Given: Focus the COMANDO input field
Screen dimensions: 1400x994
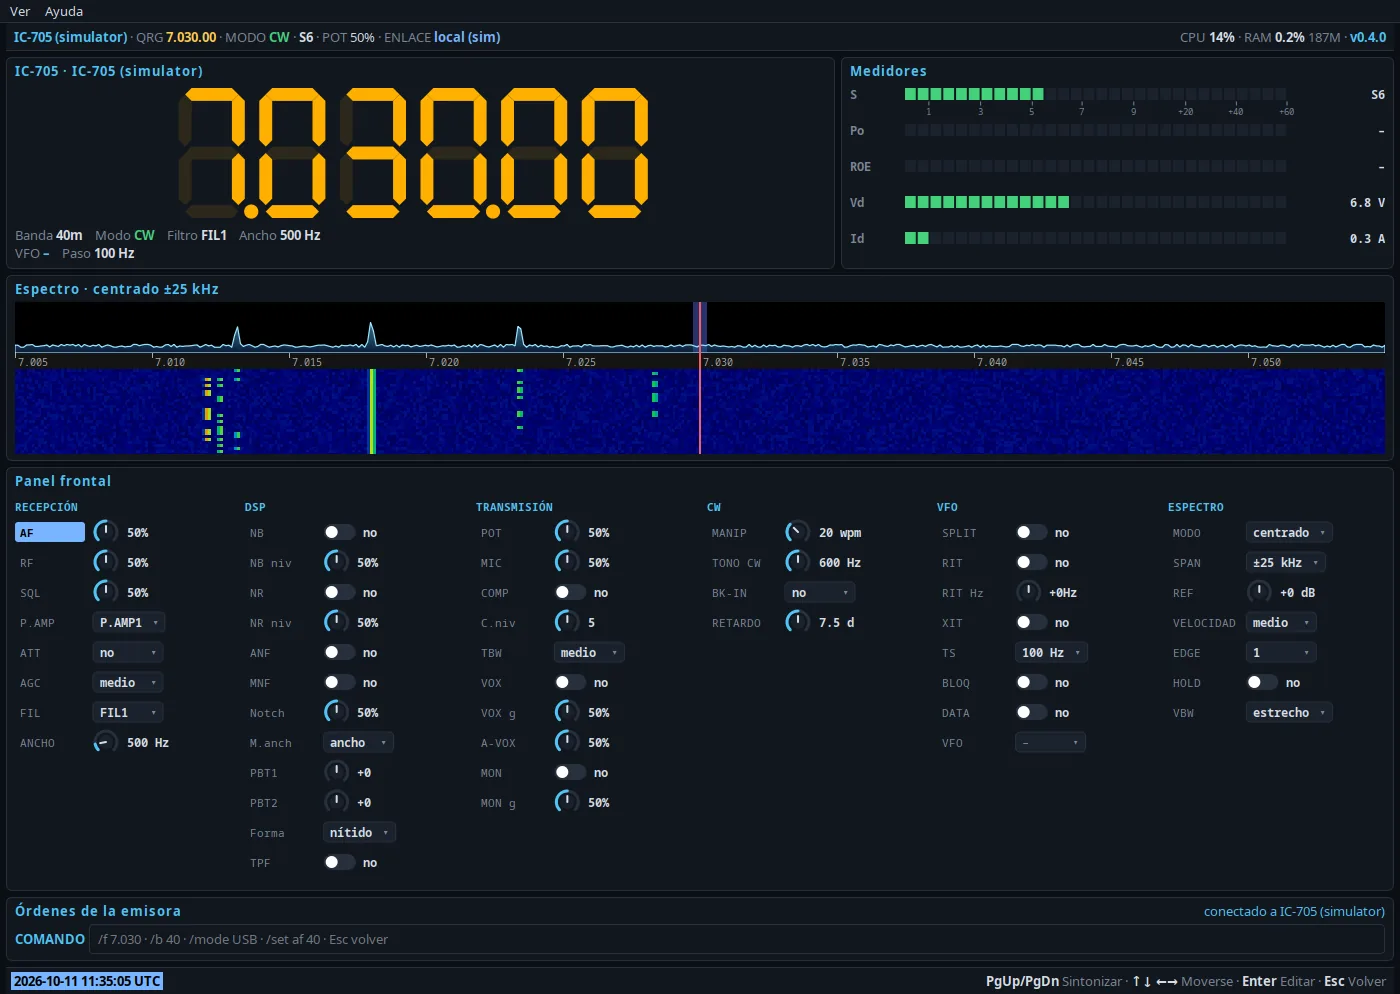Looking at the screenshot, I should [737, 939].
